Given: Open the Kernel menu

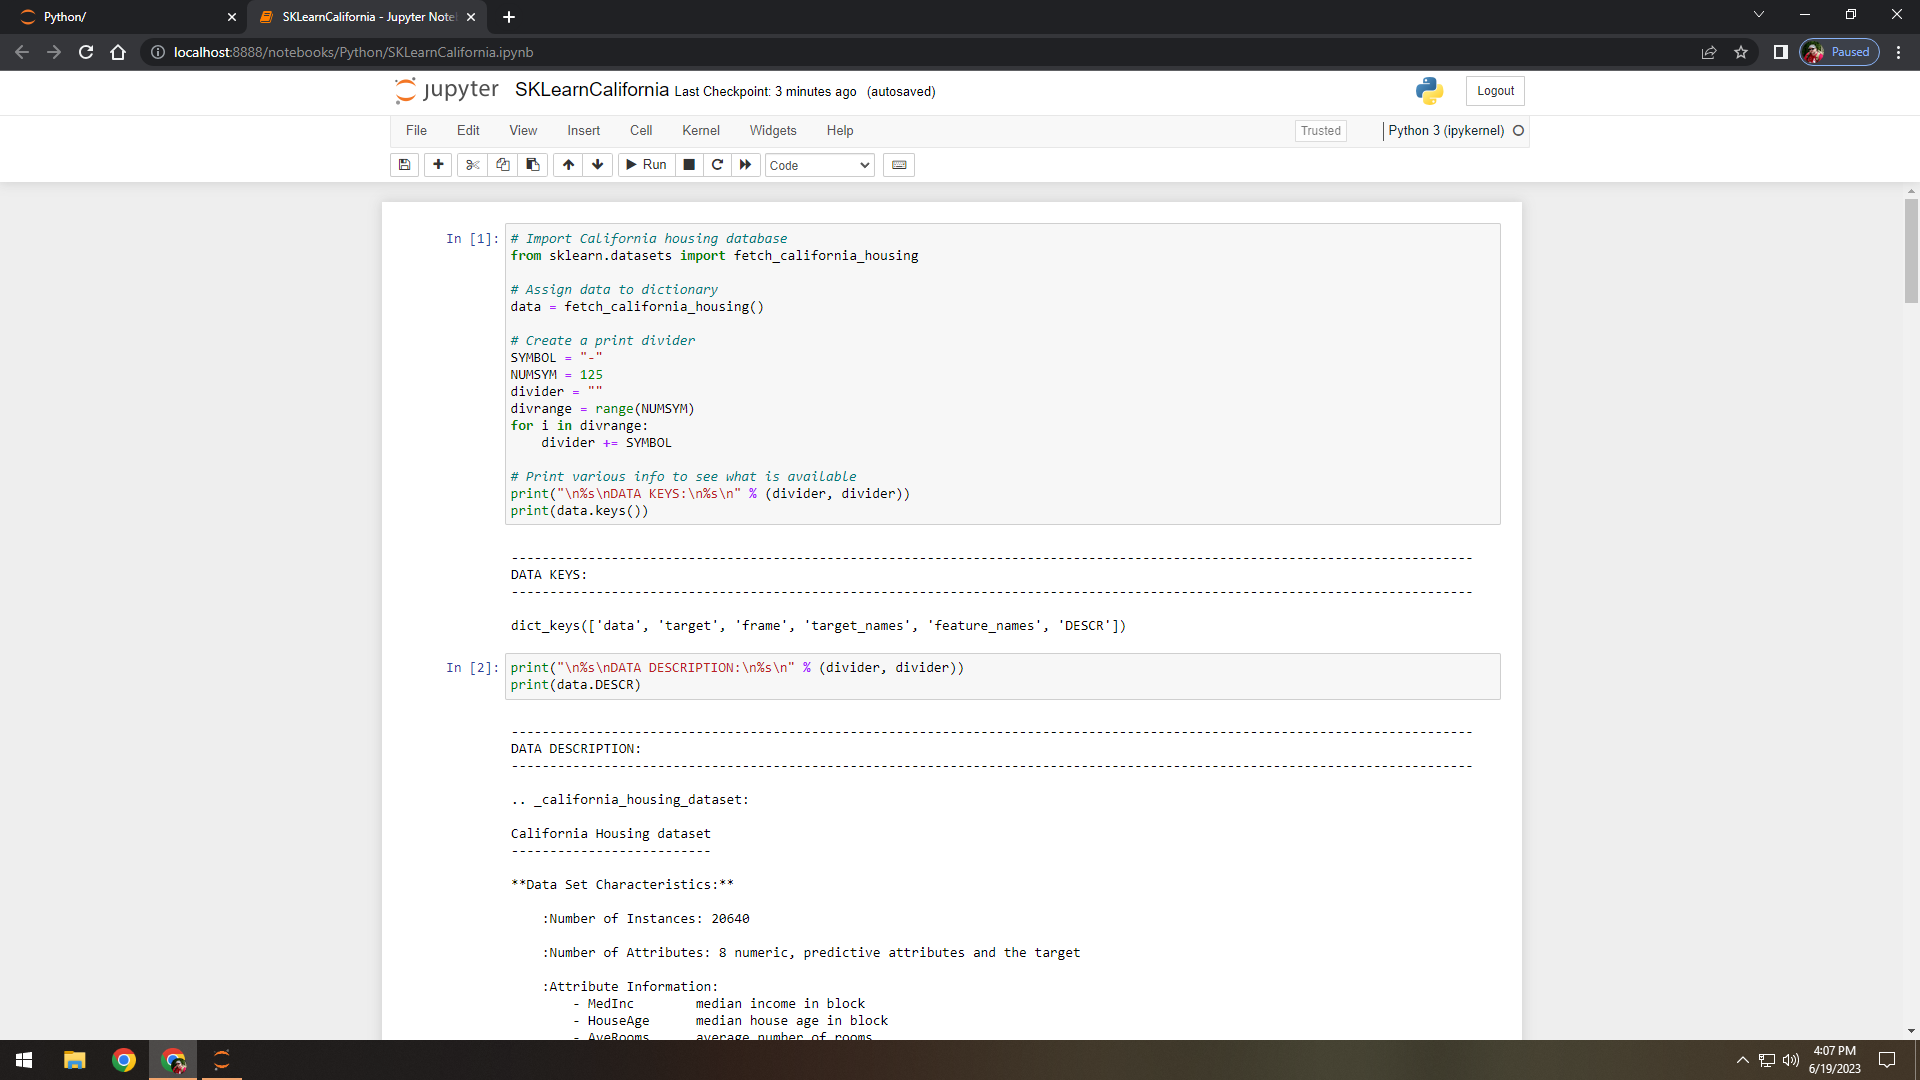Looking at the screenshot, I should click(700, 131).
